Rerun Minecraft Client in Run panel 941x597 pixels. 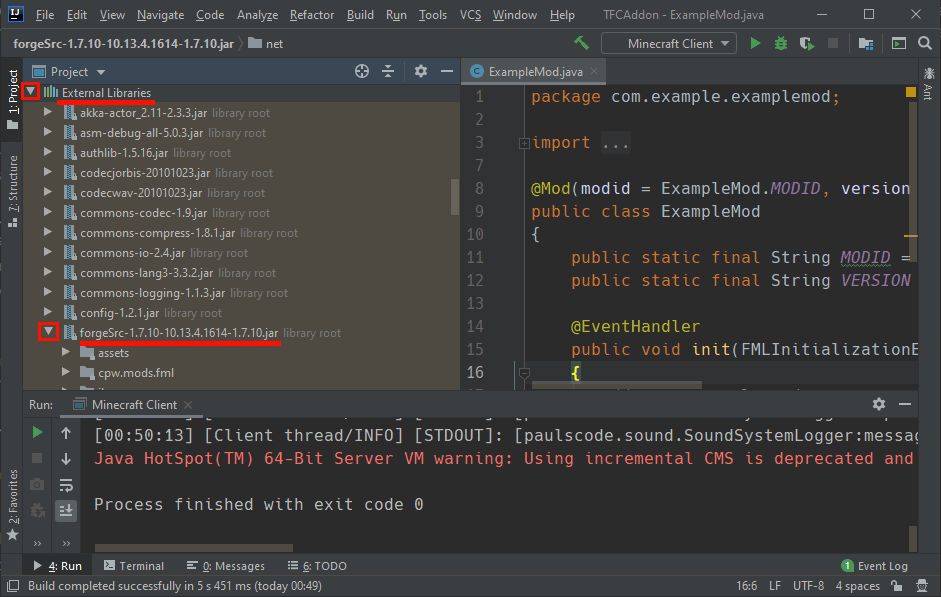[x=37, y=432]
